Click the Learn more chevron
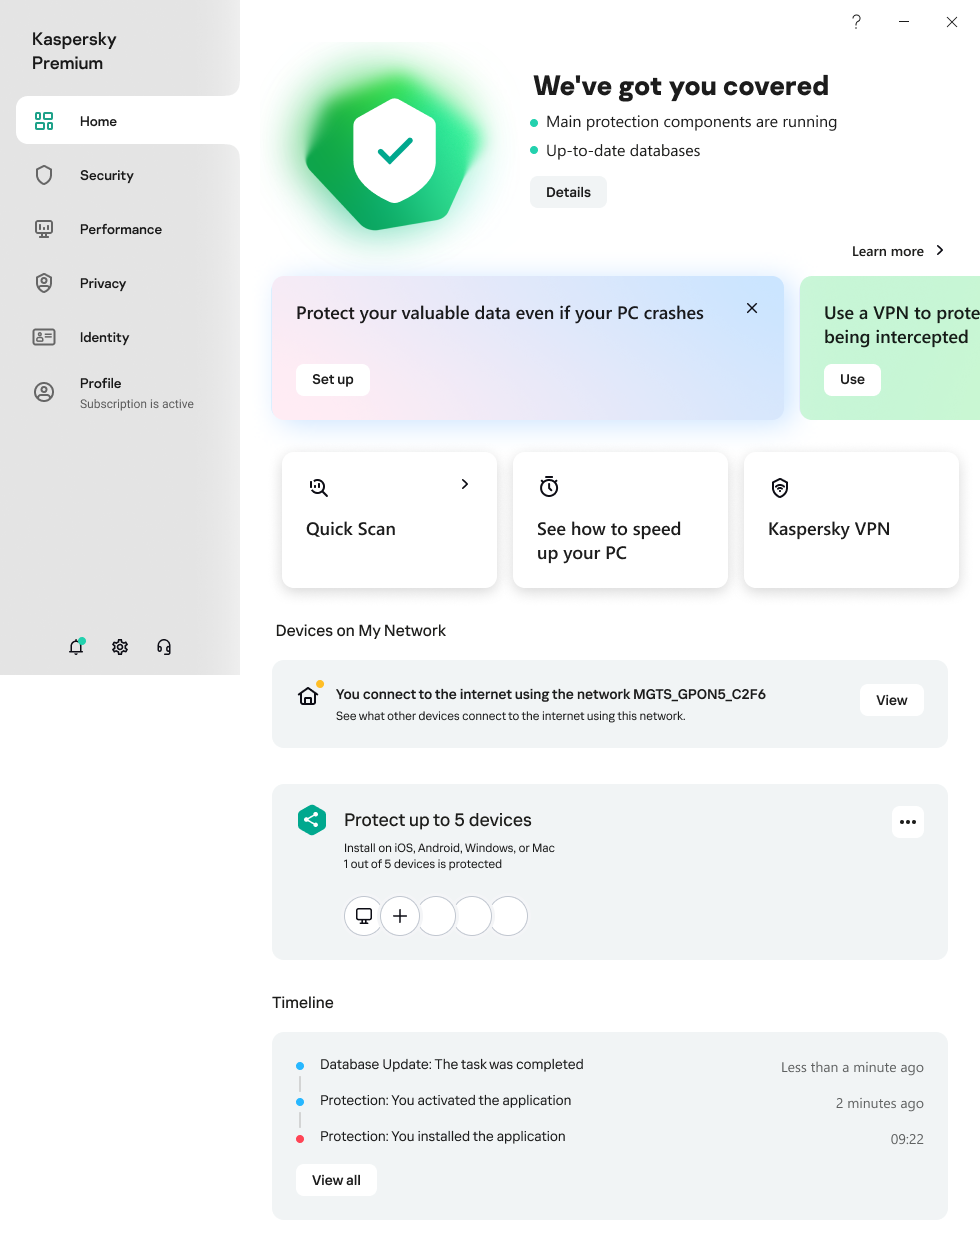Image resolution: width=980 pixels, height=1250 pixels. coord(938,251)
